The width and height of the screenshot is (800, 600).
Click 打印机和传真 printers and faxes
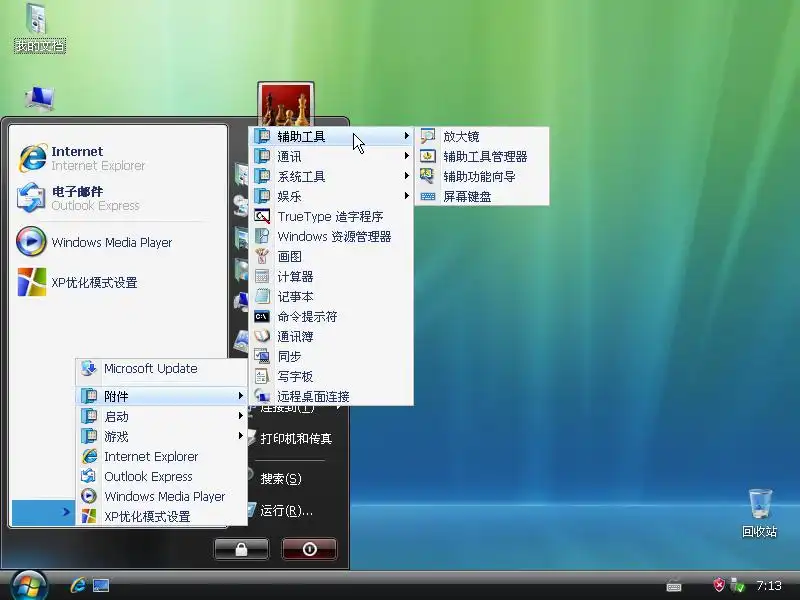pyautogui.click(x=296, y=438)
